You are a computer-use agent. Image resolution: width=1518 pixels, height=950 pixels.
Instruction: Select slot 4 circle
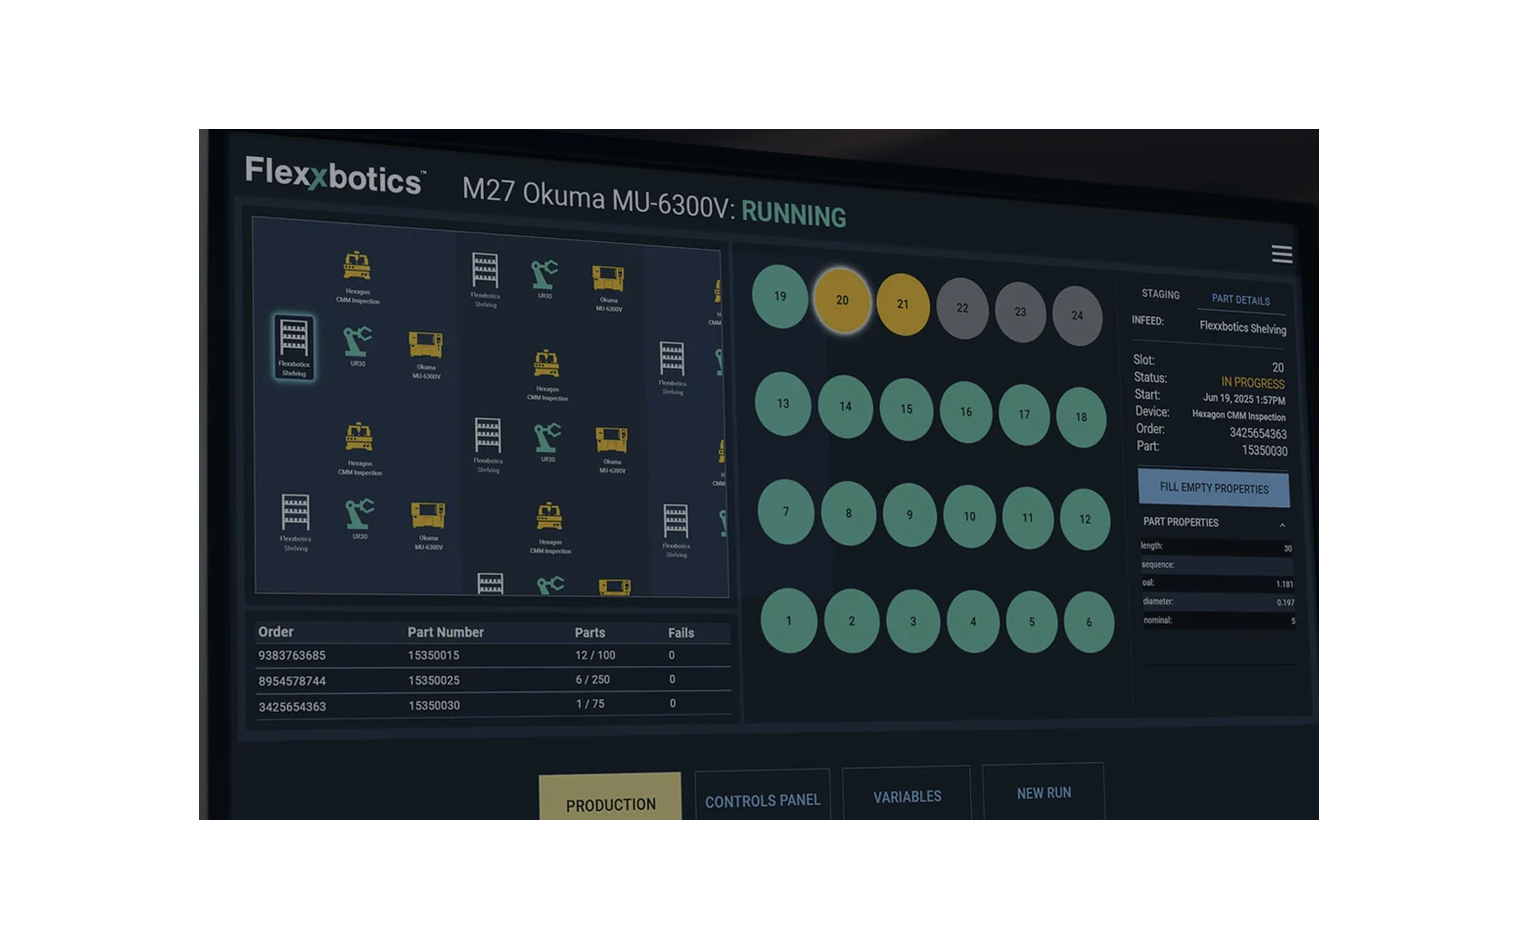973,622
